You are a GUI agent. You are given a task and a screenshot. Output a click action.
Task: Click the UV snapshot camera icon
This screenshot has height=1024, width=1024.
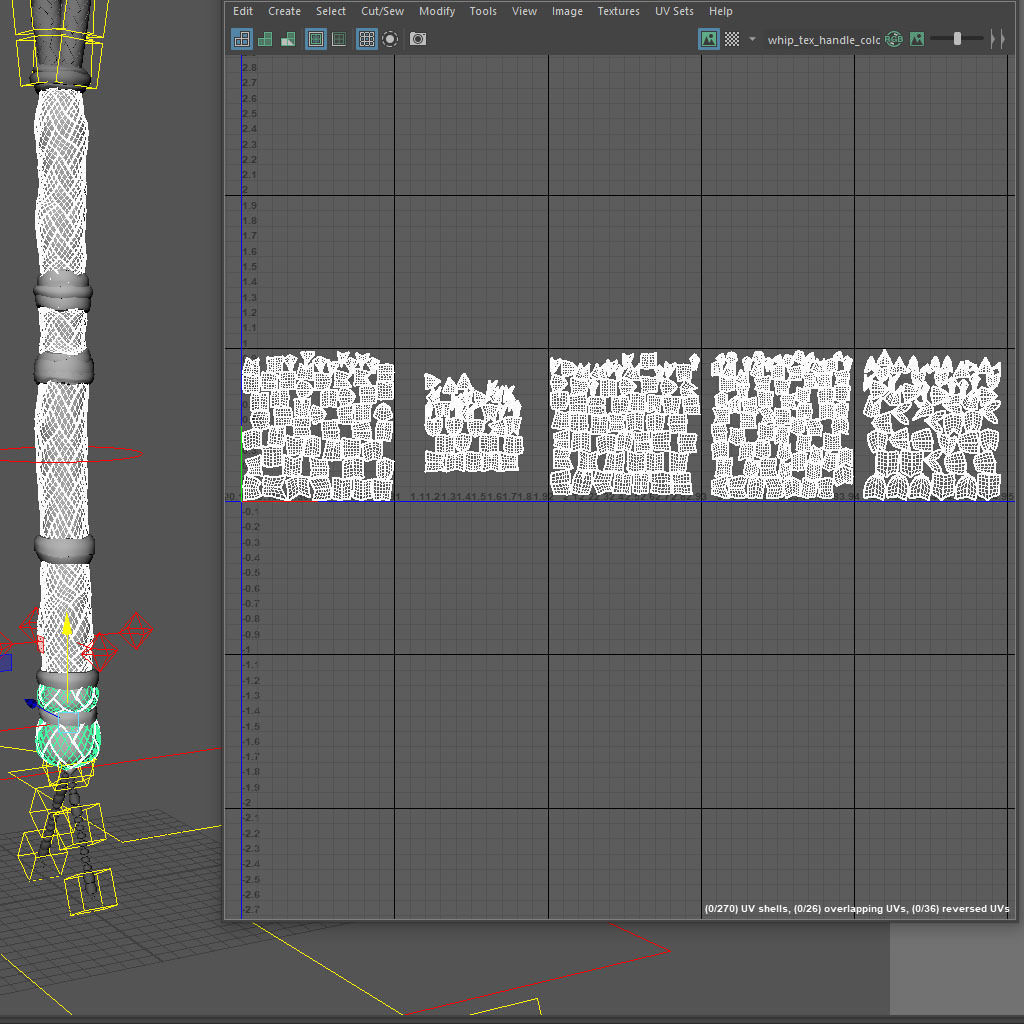pyautogui.click(x=418, y=39)
